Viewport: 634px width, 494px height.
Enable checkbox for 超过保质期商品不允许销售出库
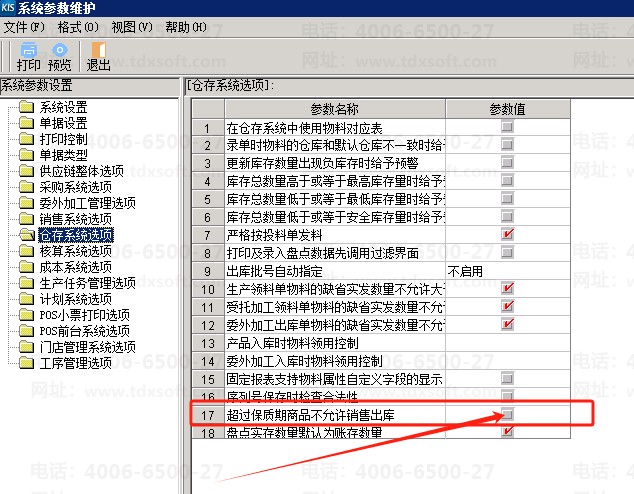pos(508,414)
